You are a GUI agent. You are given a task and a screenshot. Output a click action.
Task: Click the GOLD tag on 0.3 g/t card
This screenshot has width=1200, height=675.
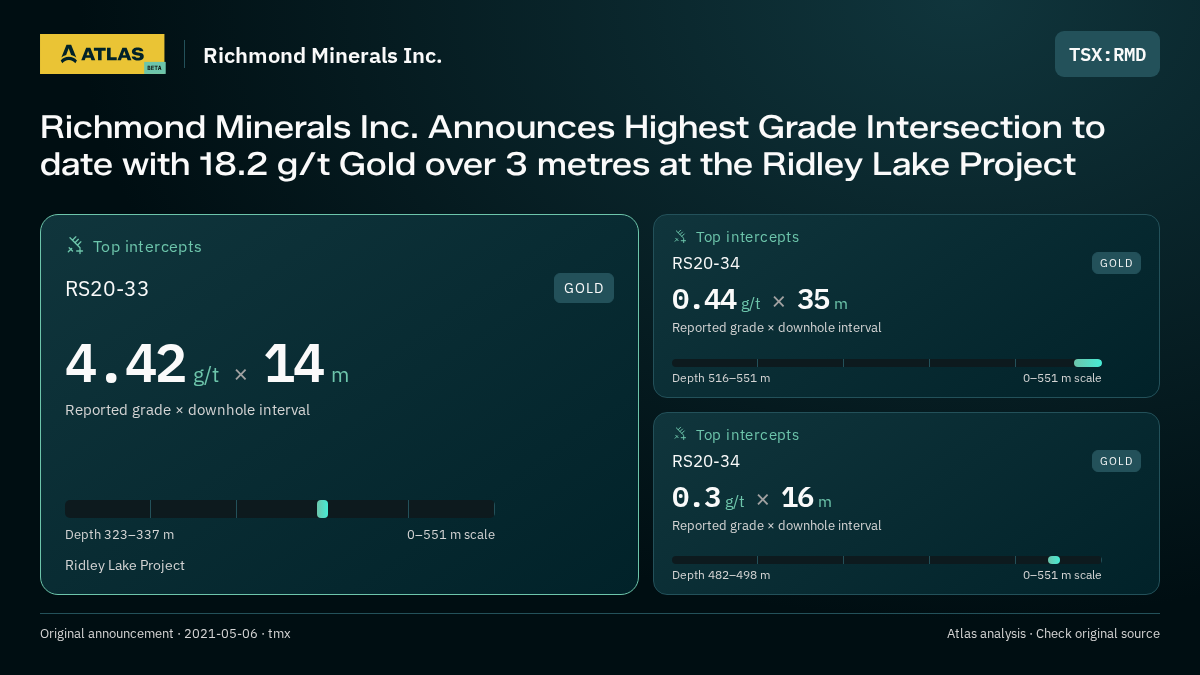point(1116,461)
